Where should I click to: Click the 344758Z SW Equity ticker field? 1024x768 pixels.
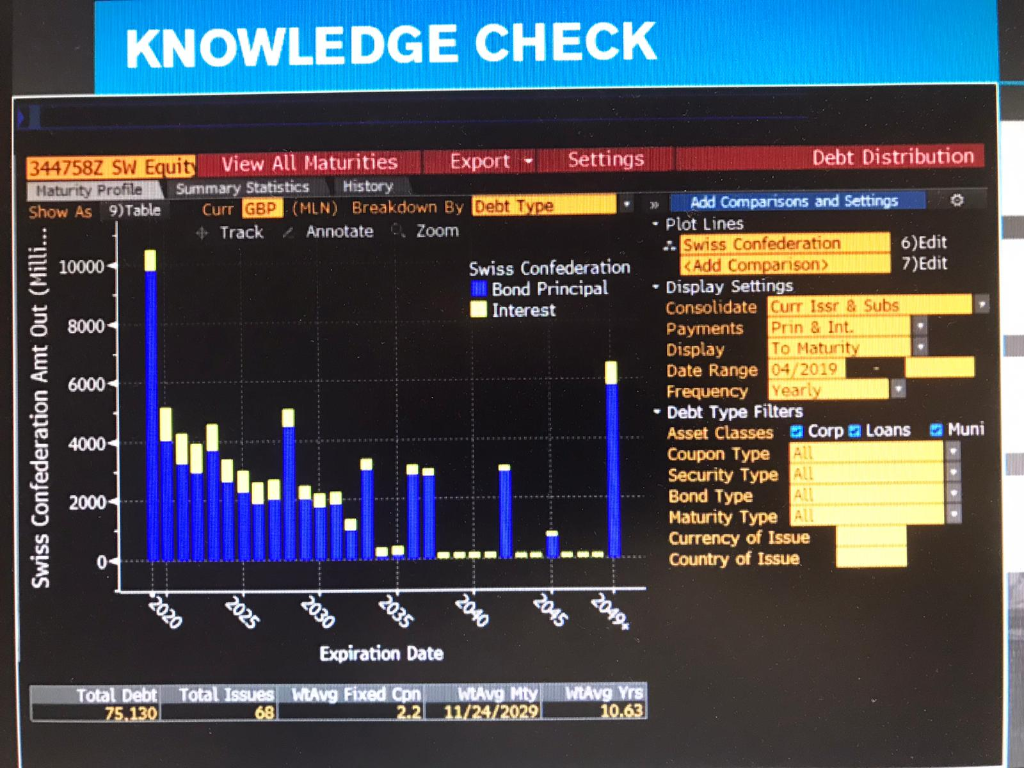[x=111, y=167]
